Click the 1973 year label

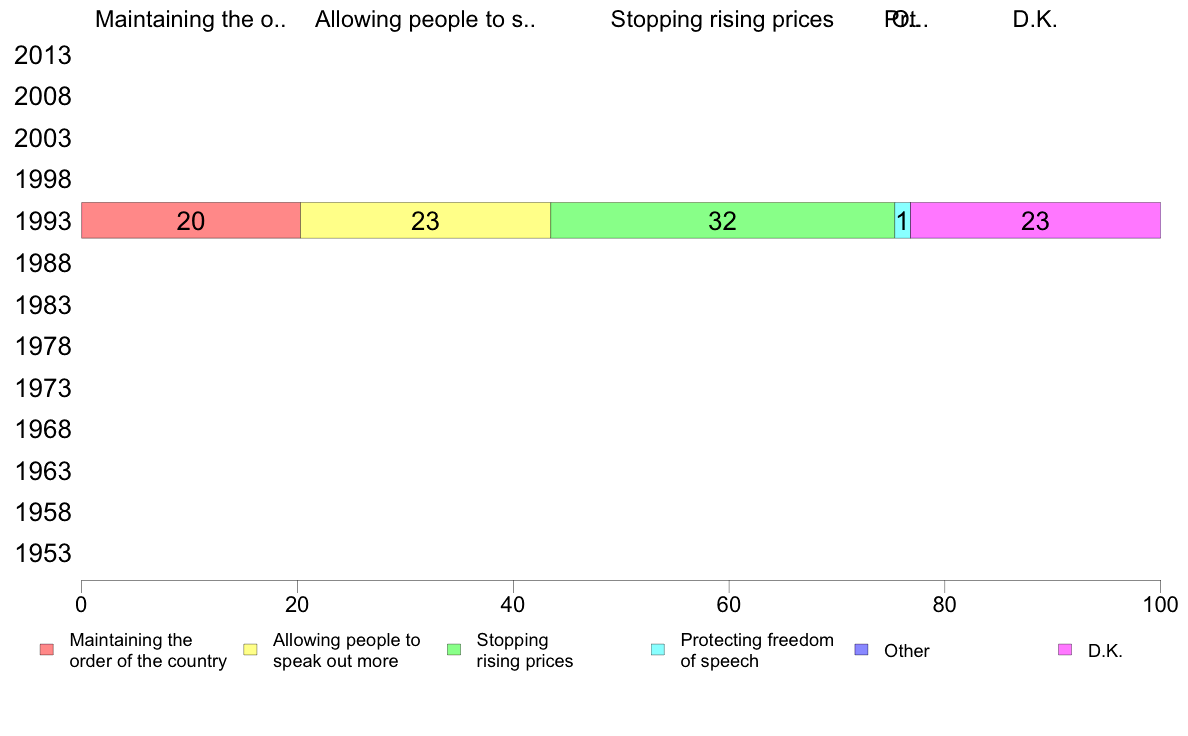43,388
